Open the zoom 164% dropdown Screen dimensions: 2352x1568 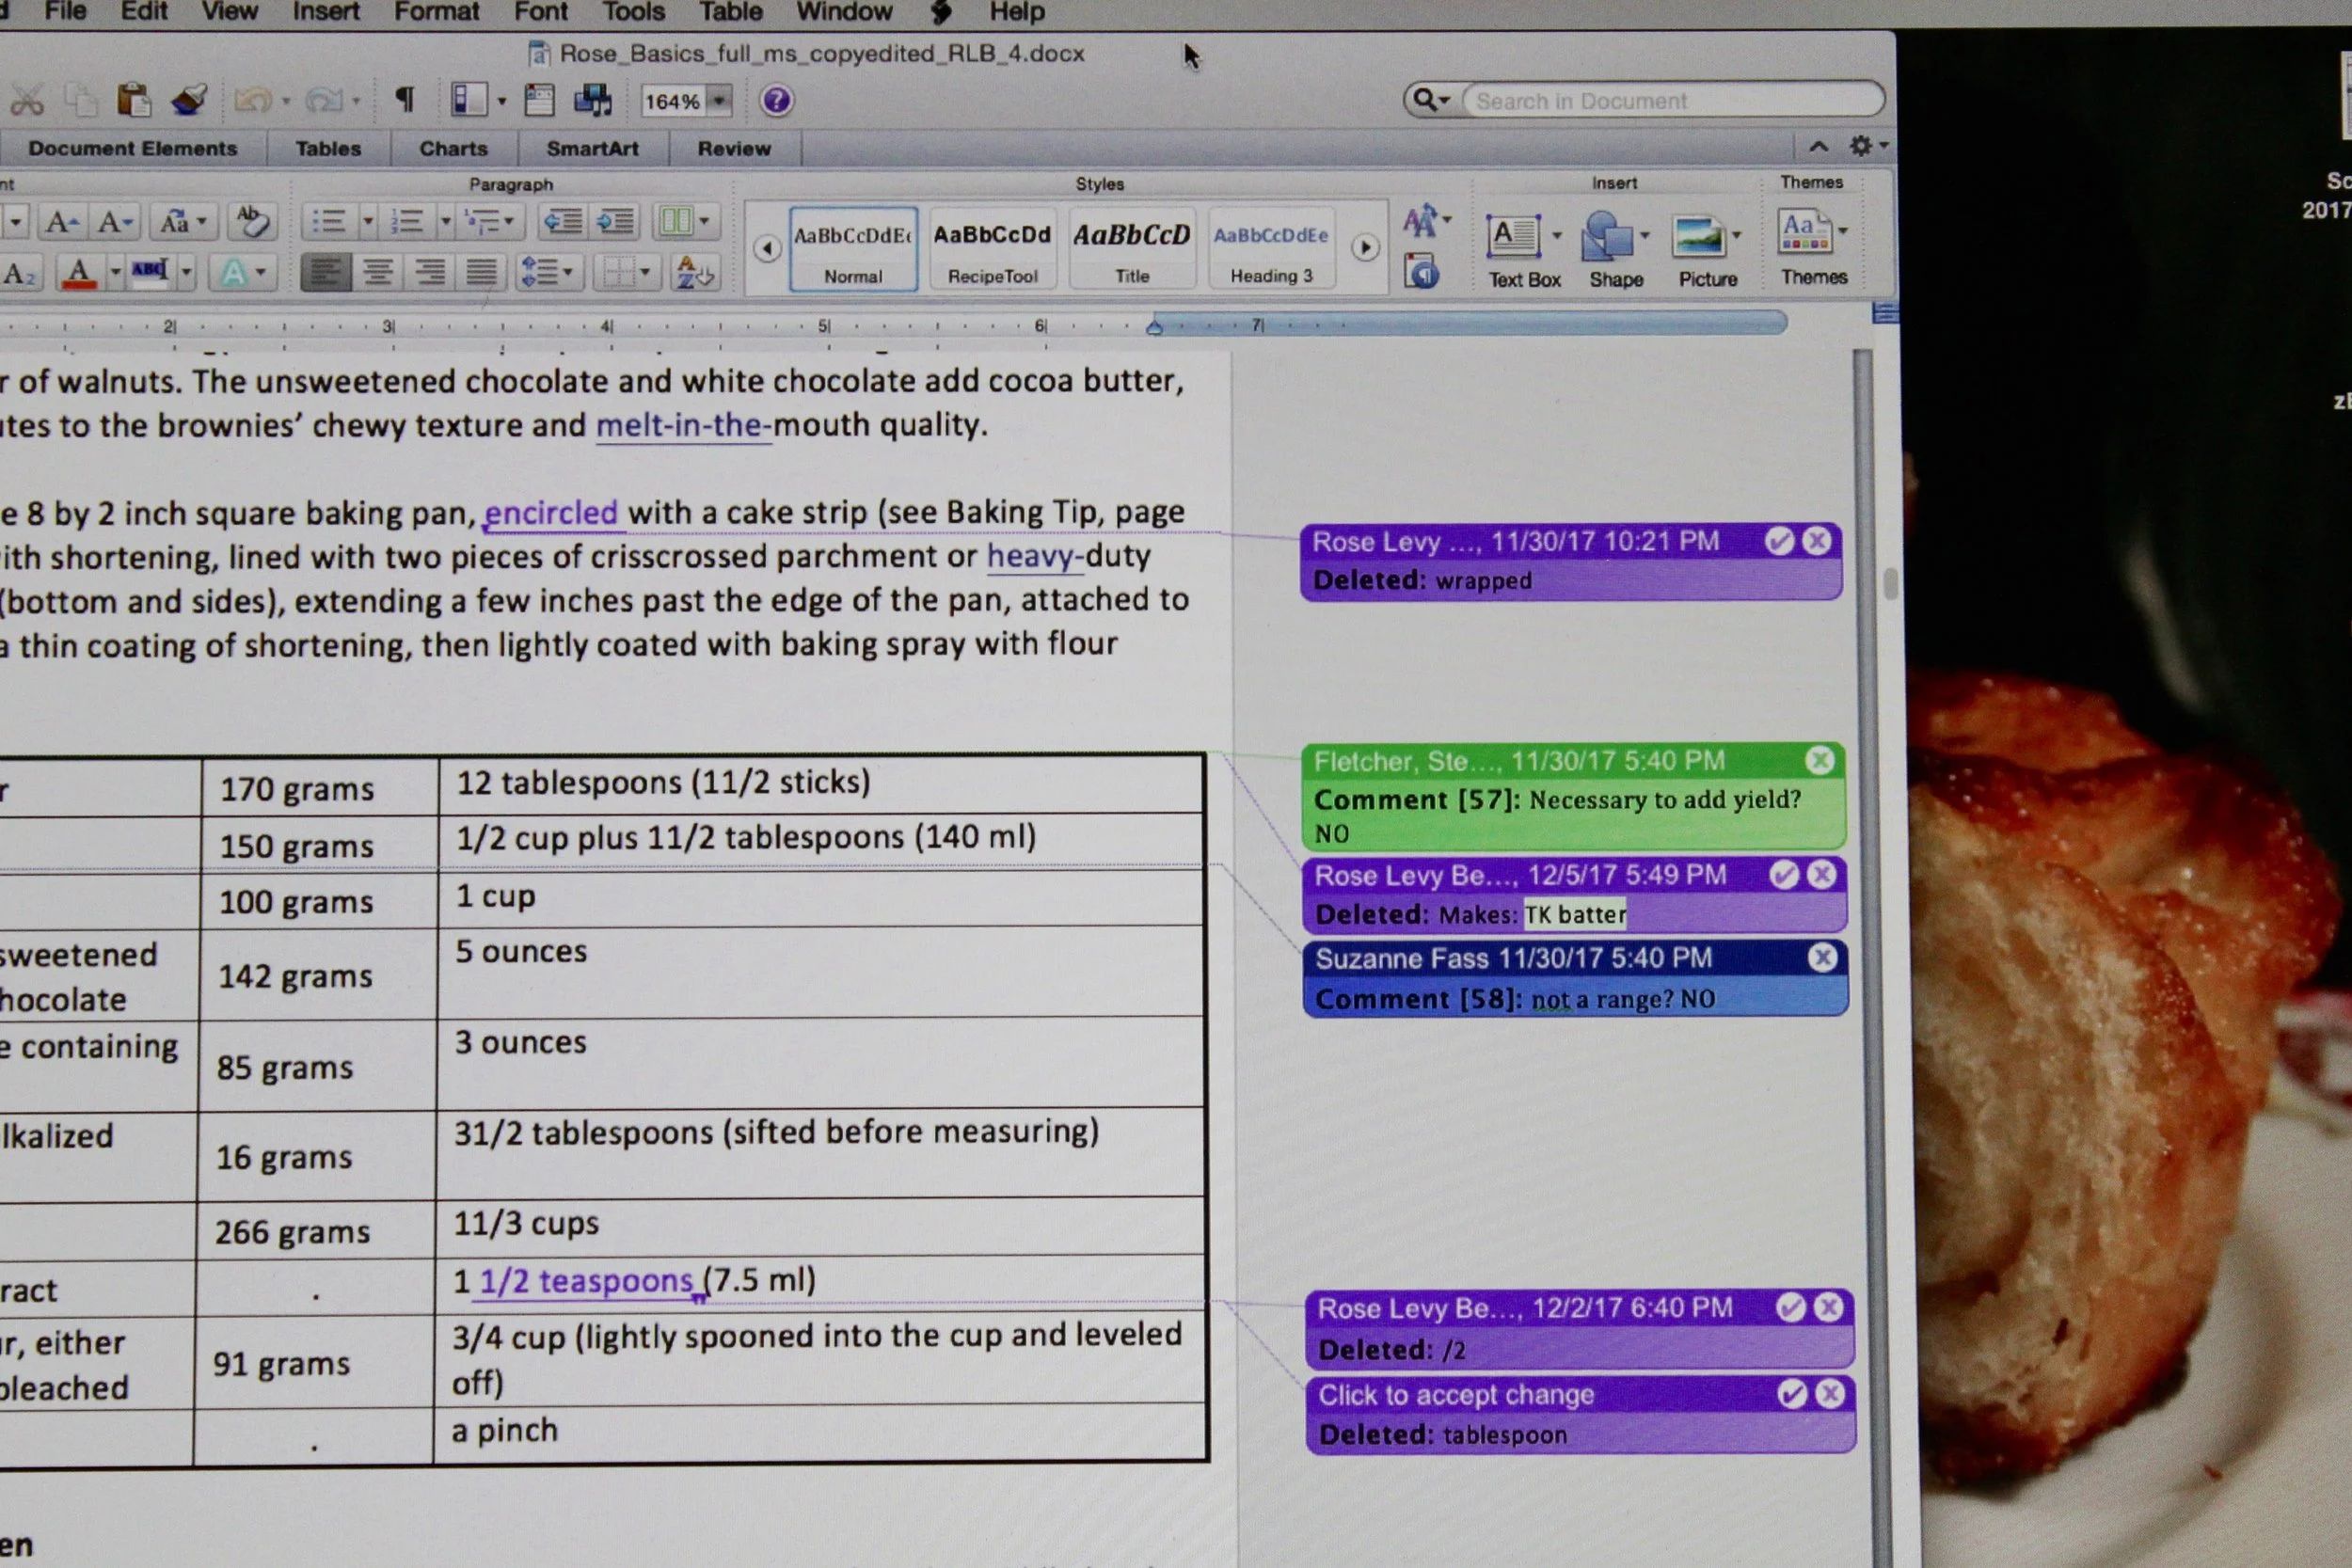[x=718, y=100]
